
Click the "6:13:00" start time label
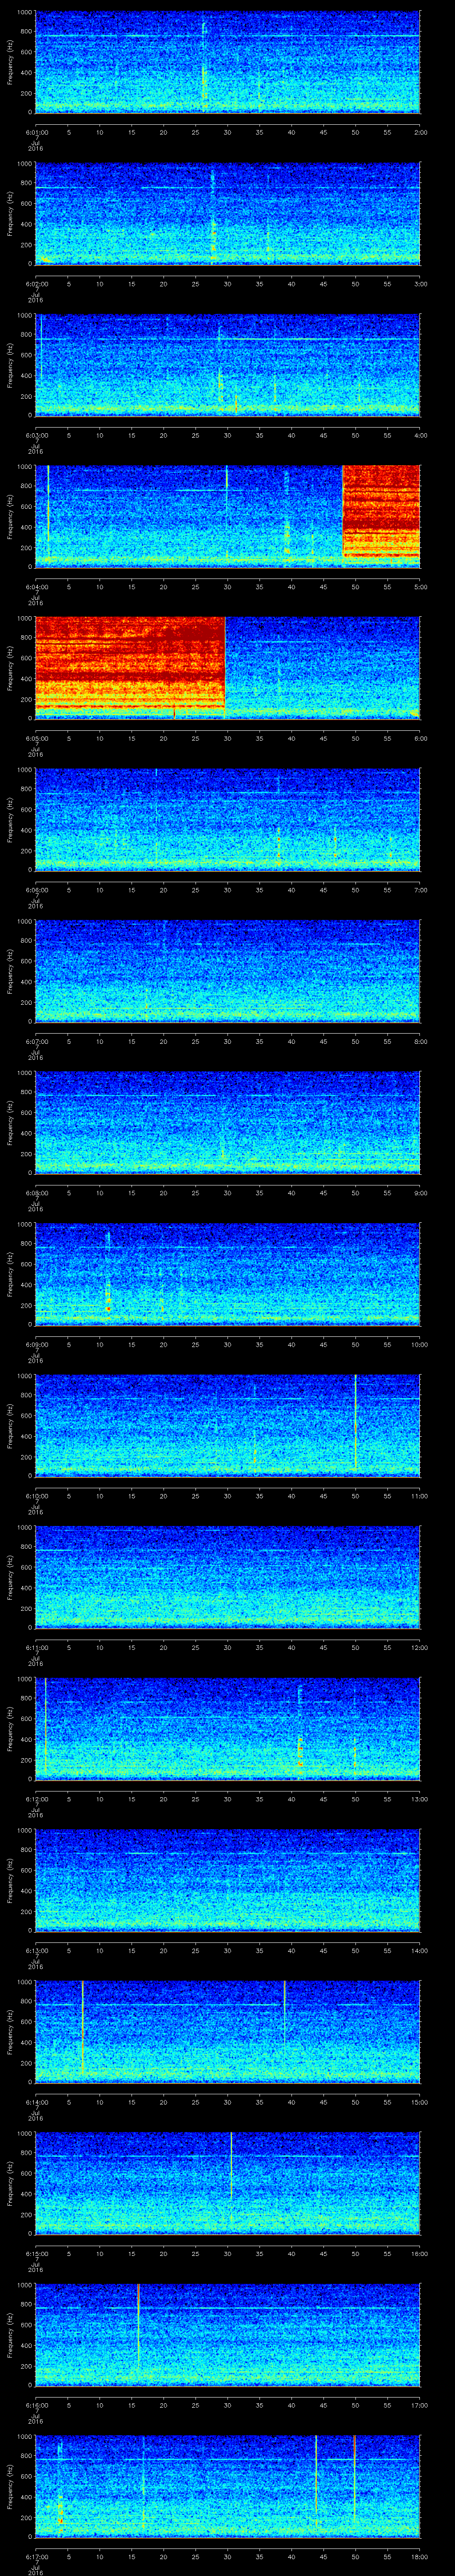pyautogui.click(x=37, y=1950)
